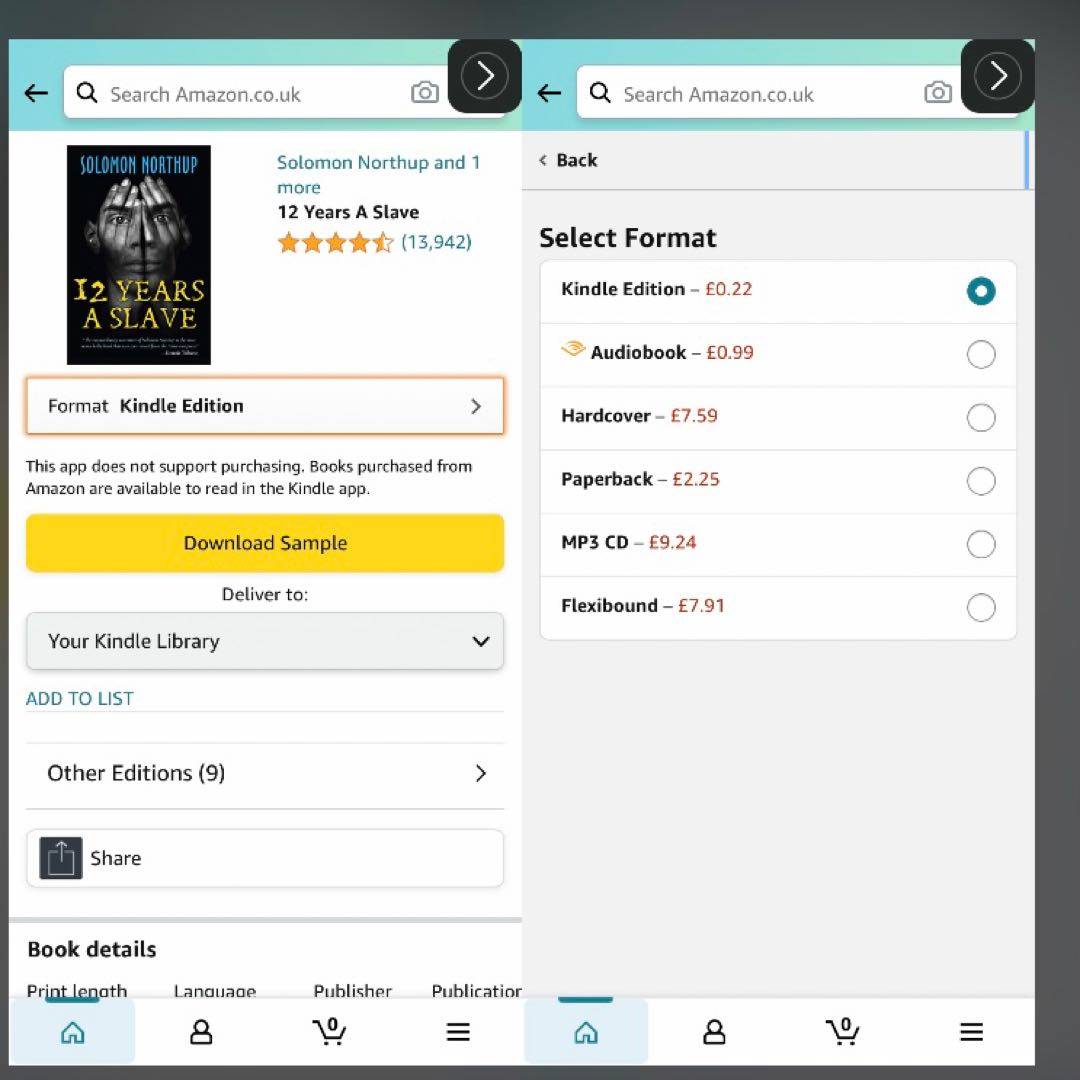This screenshot has width=1080, height=1080.
Task: Select the Audiobook £0.99 radio option
Action: 981,355
